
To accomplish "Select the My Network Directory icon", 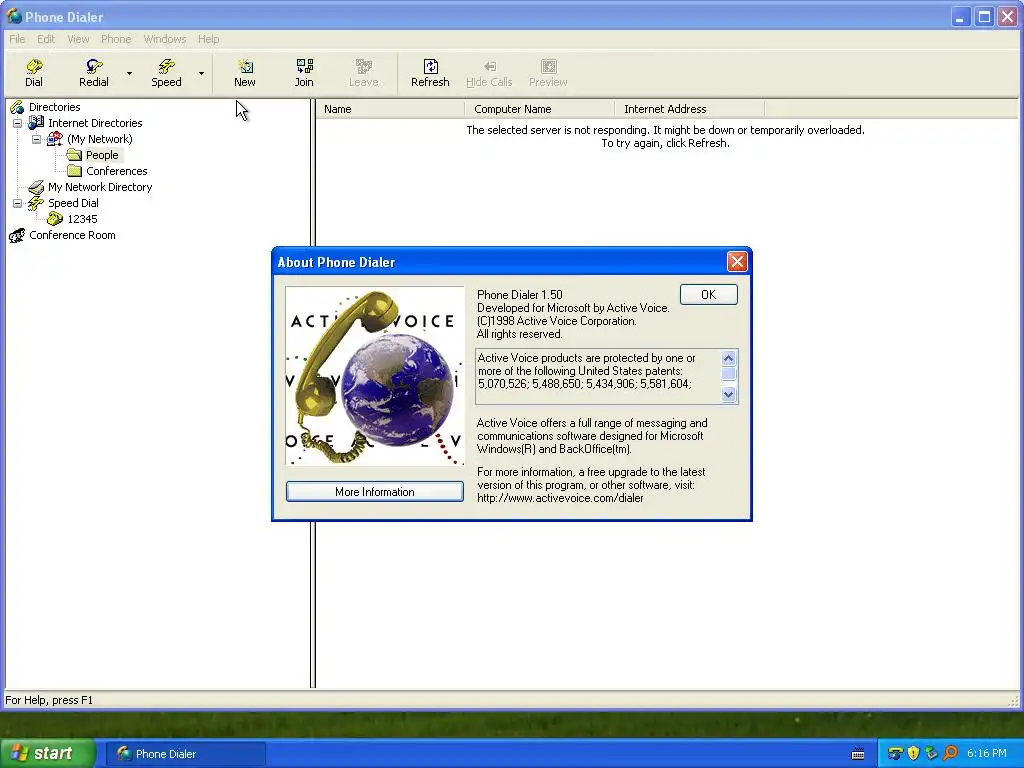I will pyautogui.click(x=37, y=187).
